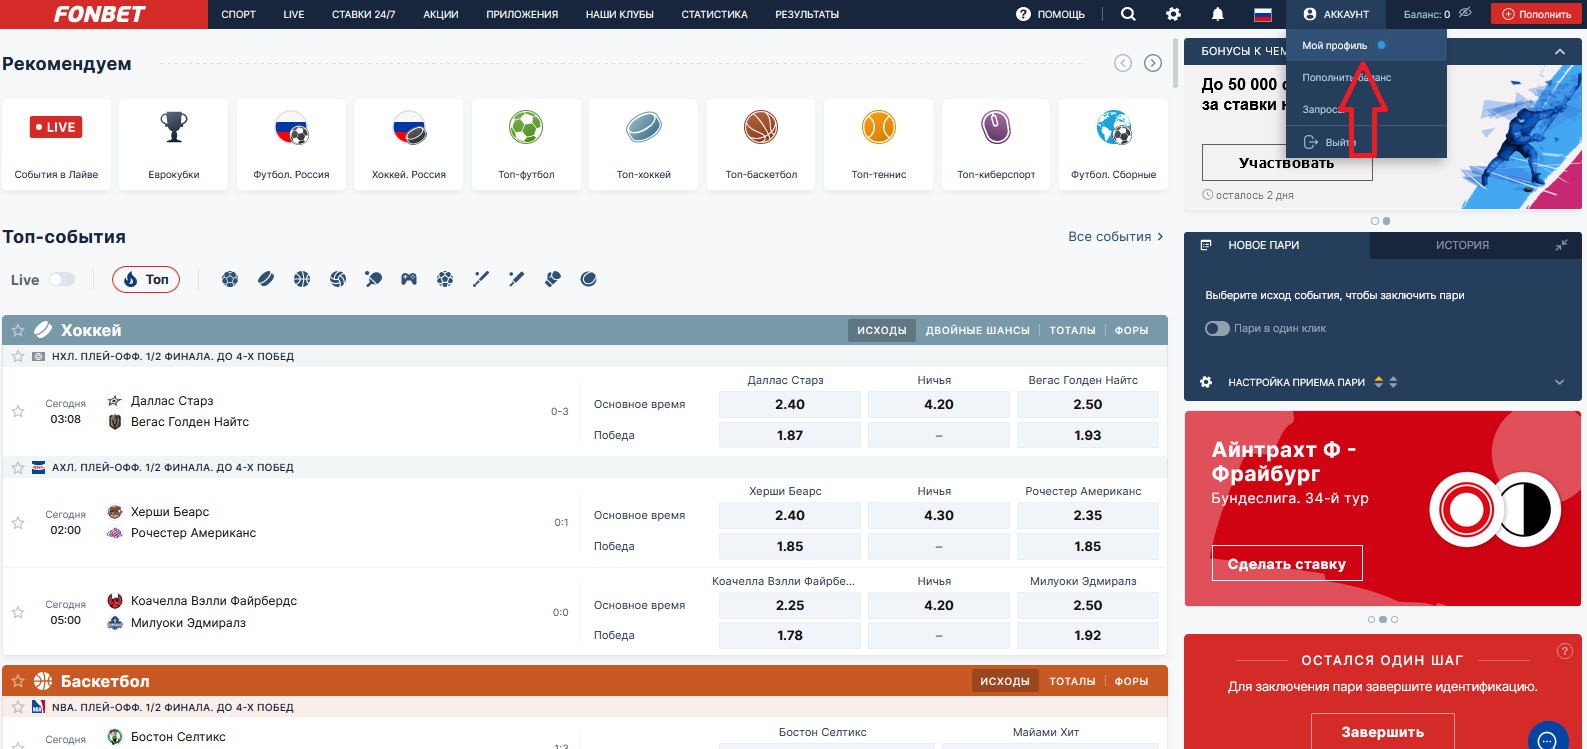Switch basketball markets to ФОРЫ tab
The width and height of the screenshot is (1587, 749).
[1132, 681]
